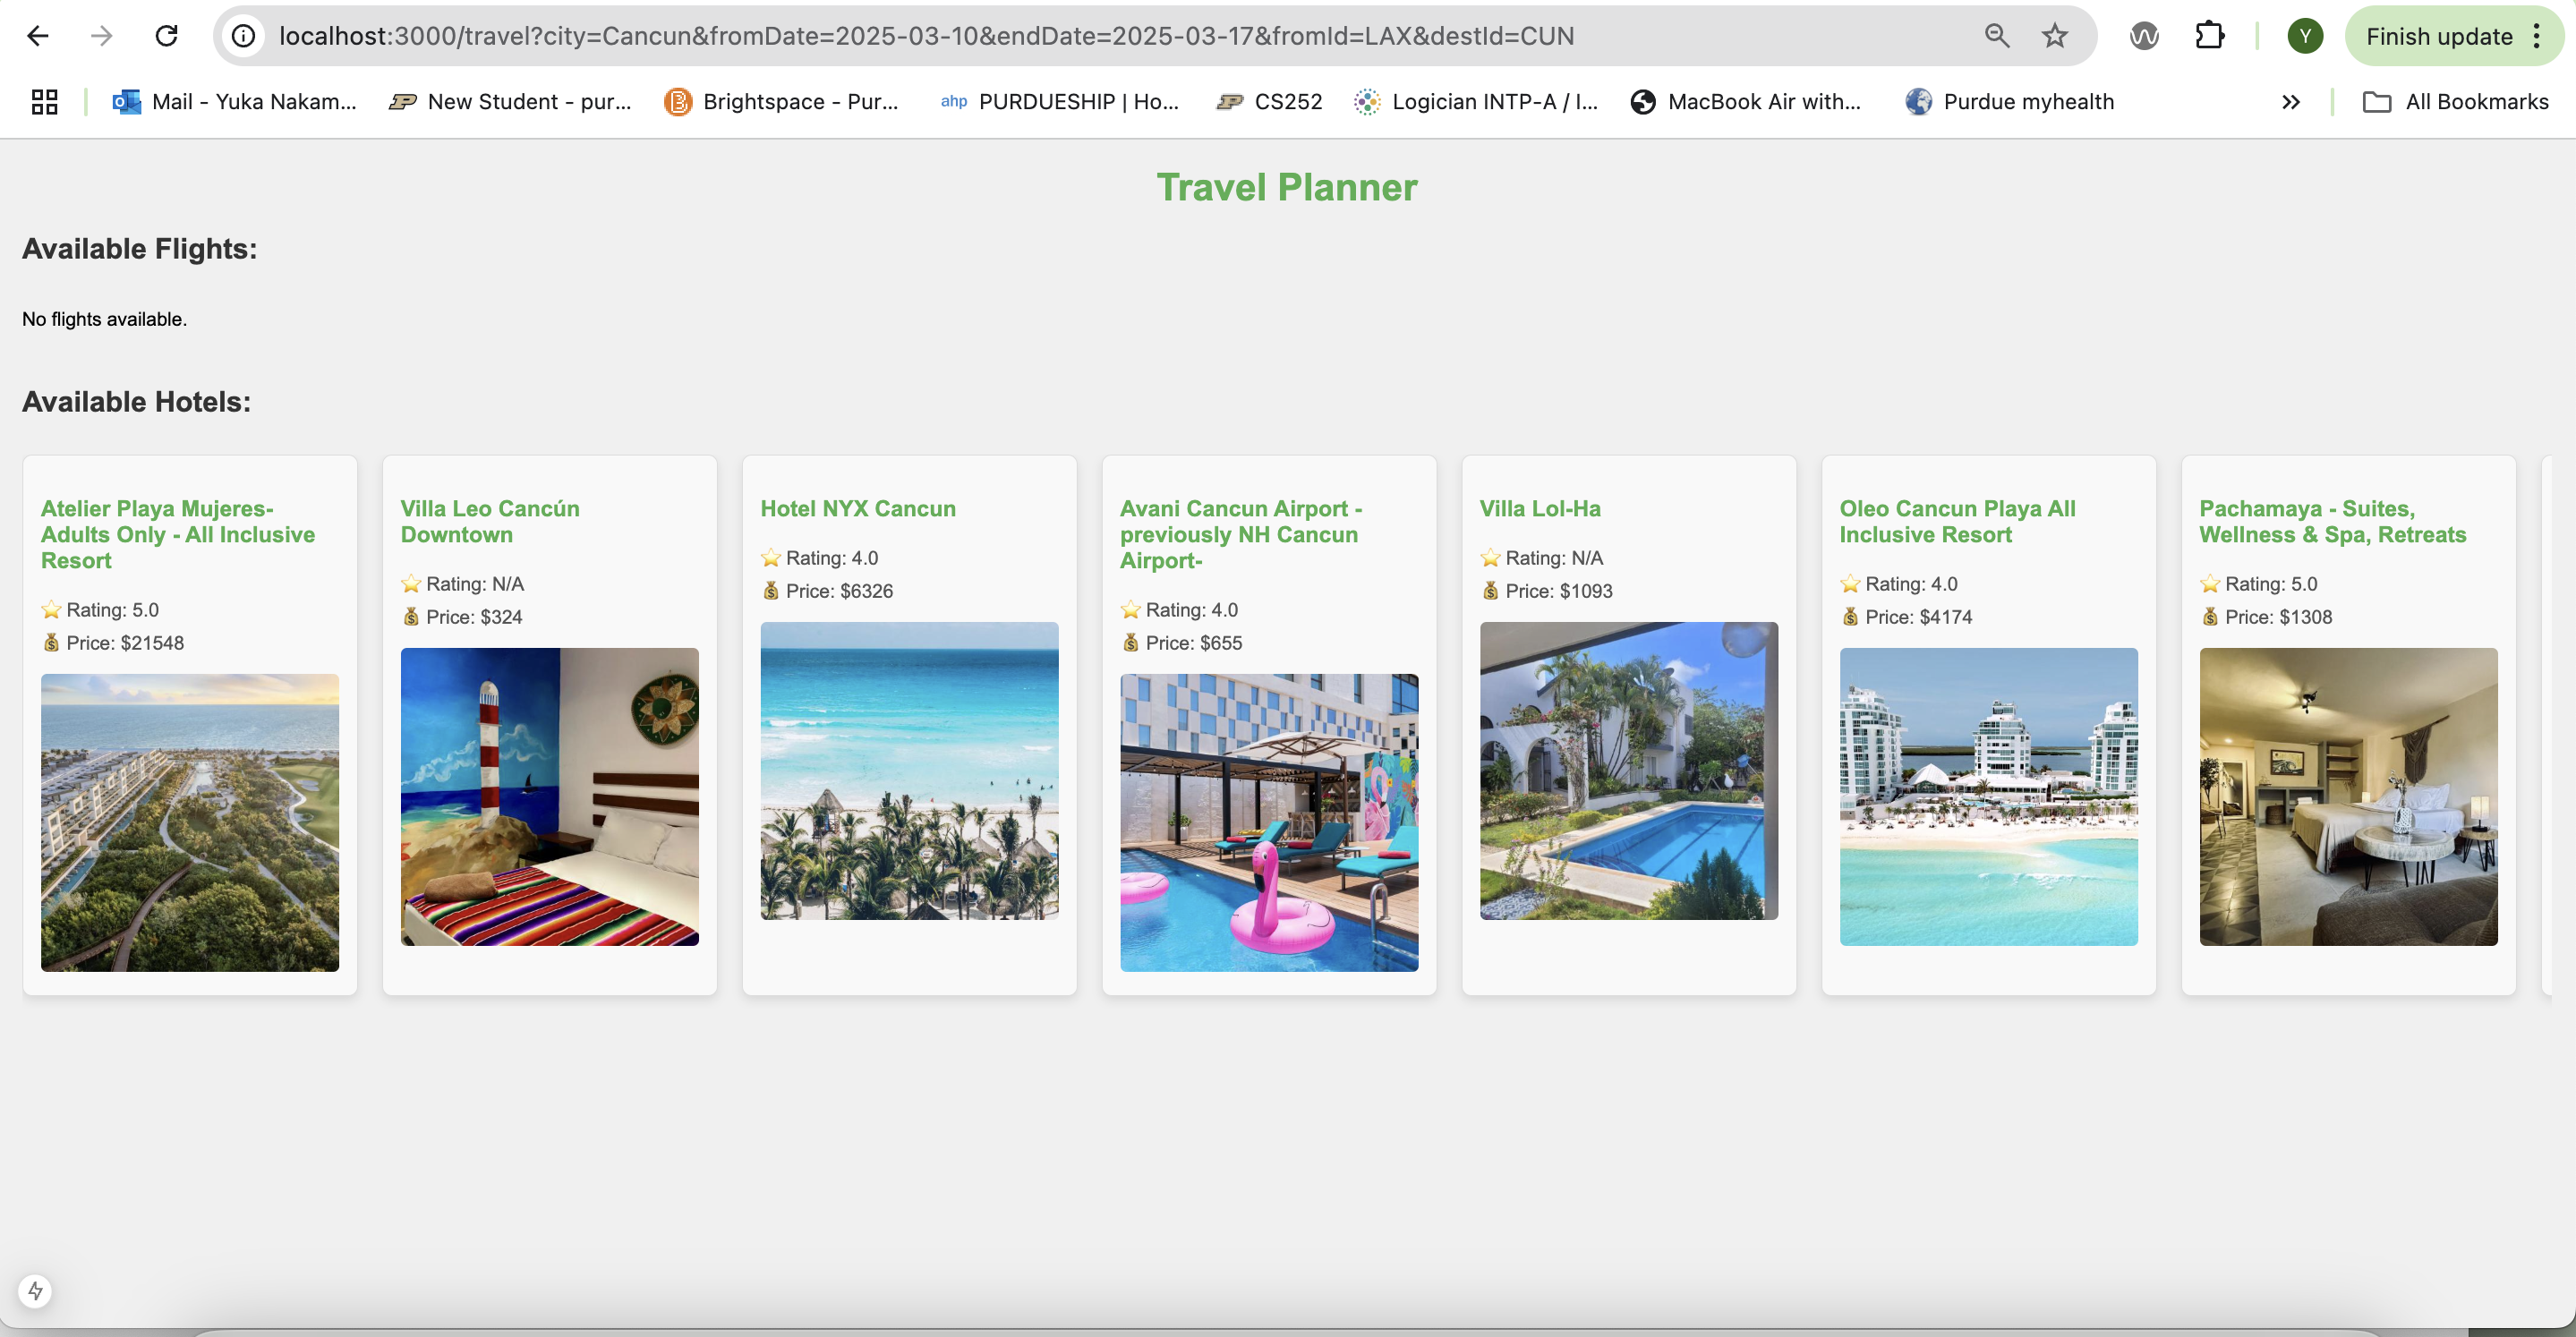
Task: Reload the page with the refresh icon
Action: pyautogui.click(x=166, y=36)
